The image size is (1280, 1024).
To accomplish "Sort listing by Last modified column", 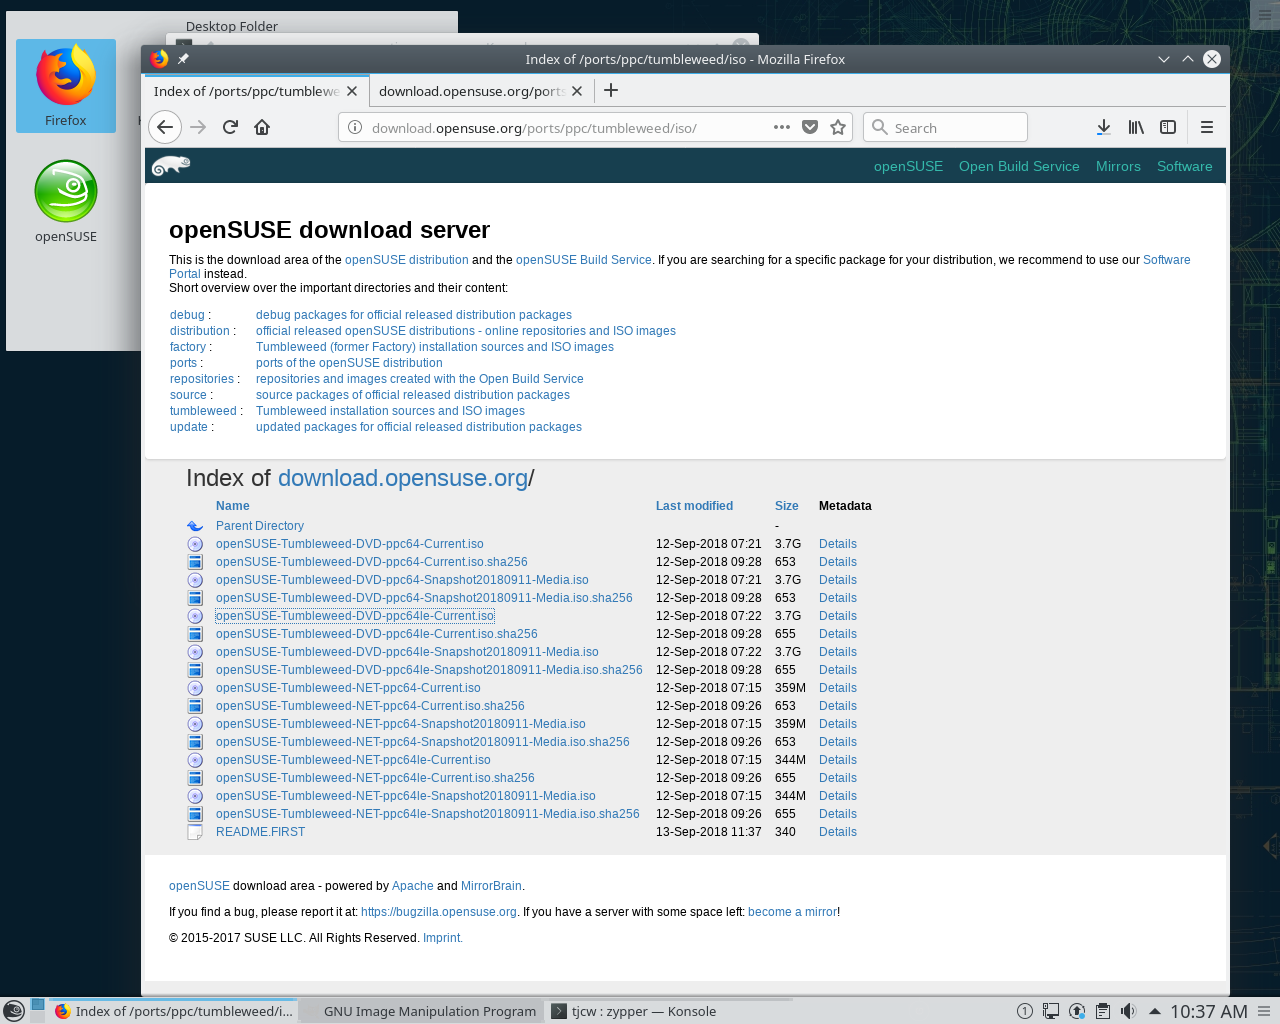I will 694,506.
